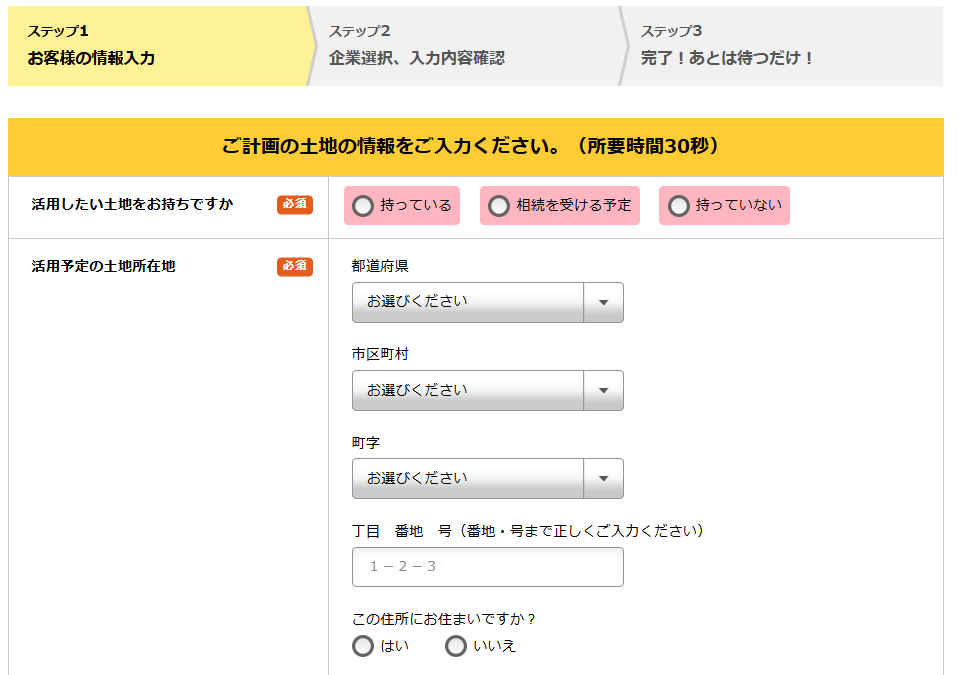Switch to the ステップ3 完了 step

coord(780,46)
